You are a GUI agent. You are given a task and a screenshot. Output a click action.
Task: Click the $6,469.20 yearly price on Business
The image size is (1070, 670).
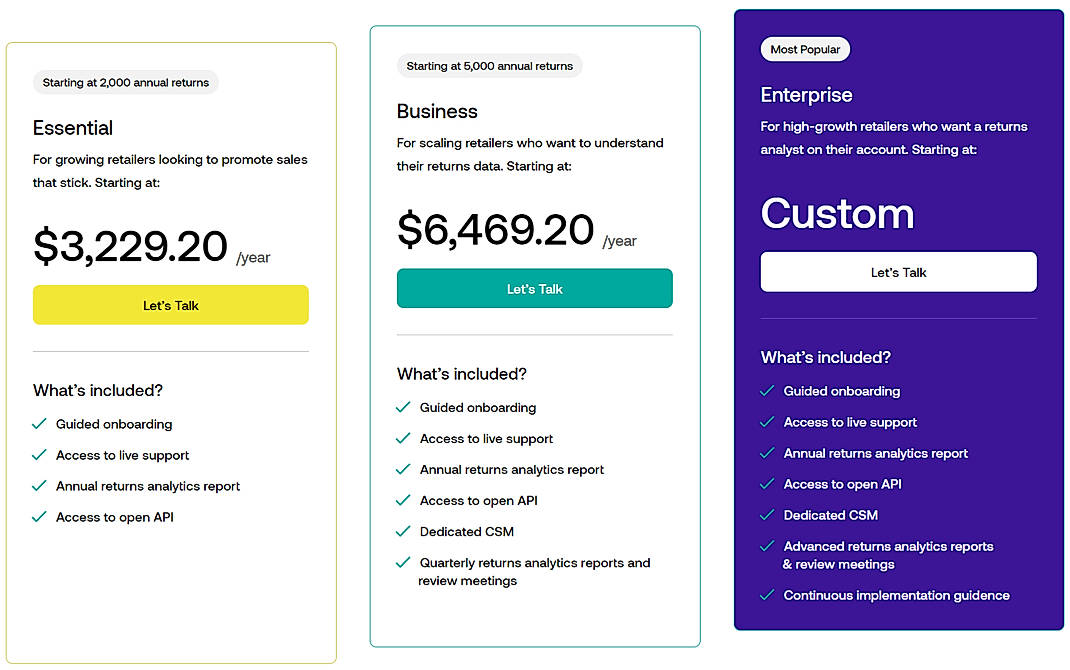click(495, 230)
